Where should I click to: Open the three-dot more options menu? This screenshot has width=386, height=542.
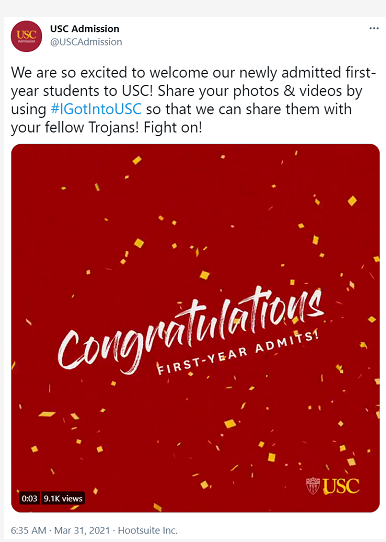coord(374,28)
